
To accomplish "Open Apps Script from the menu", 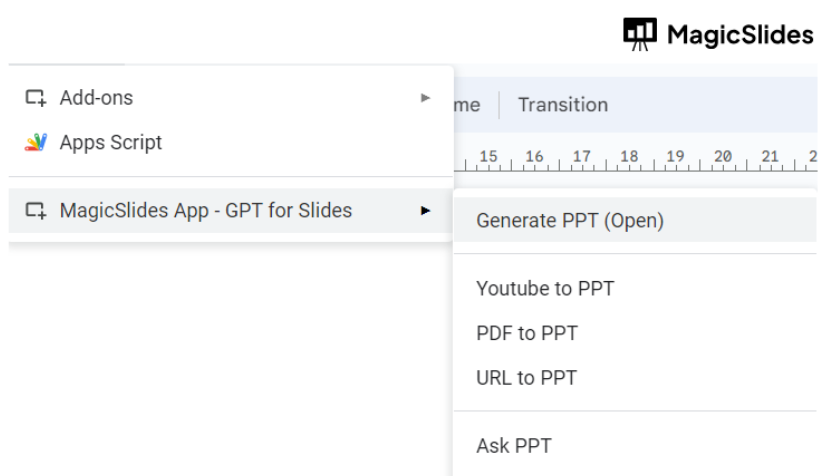I will (x=110, y=142).
